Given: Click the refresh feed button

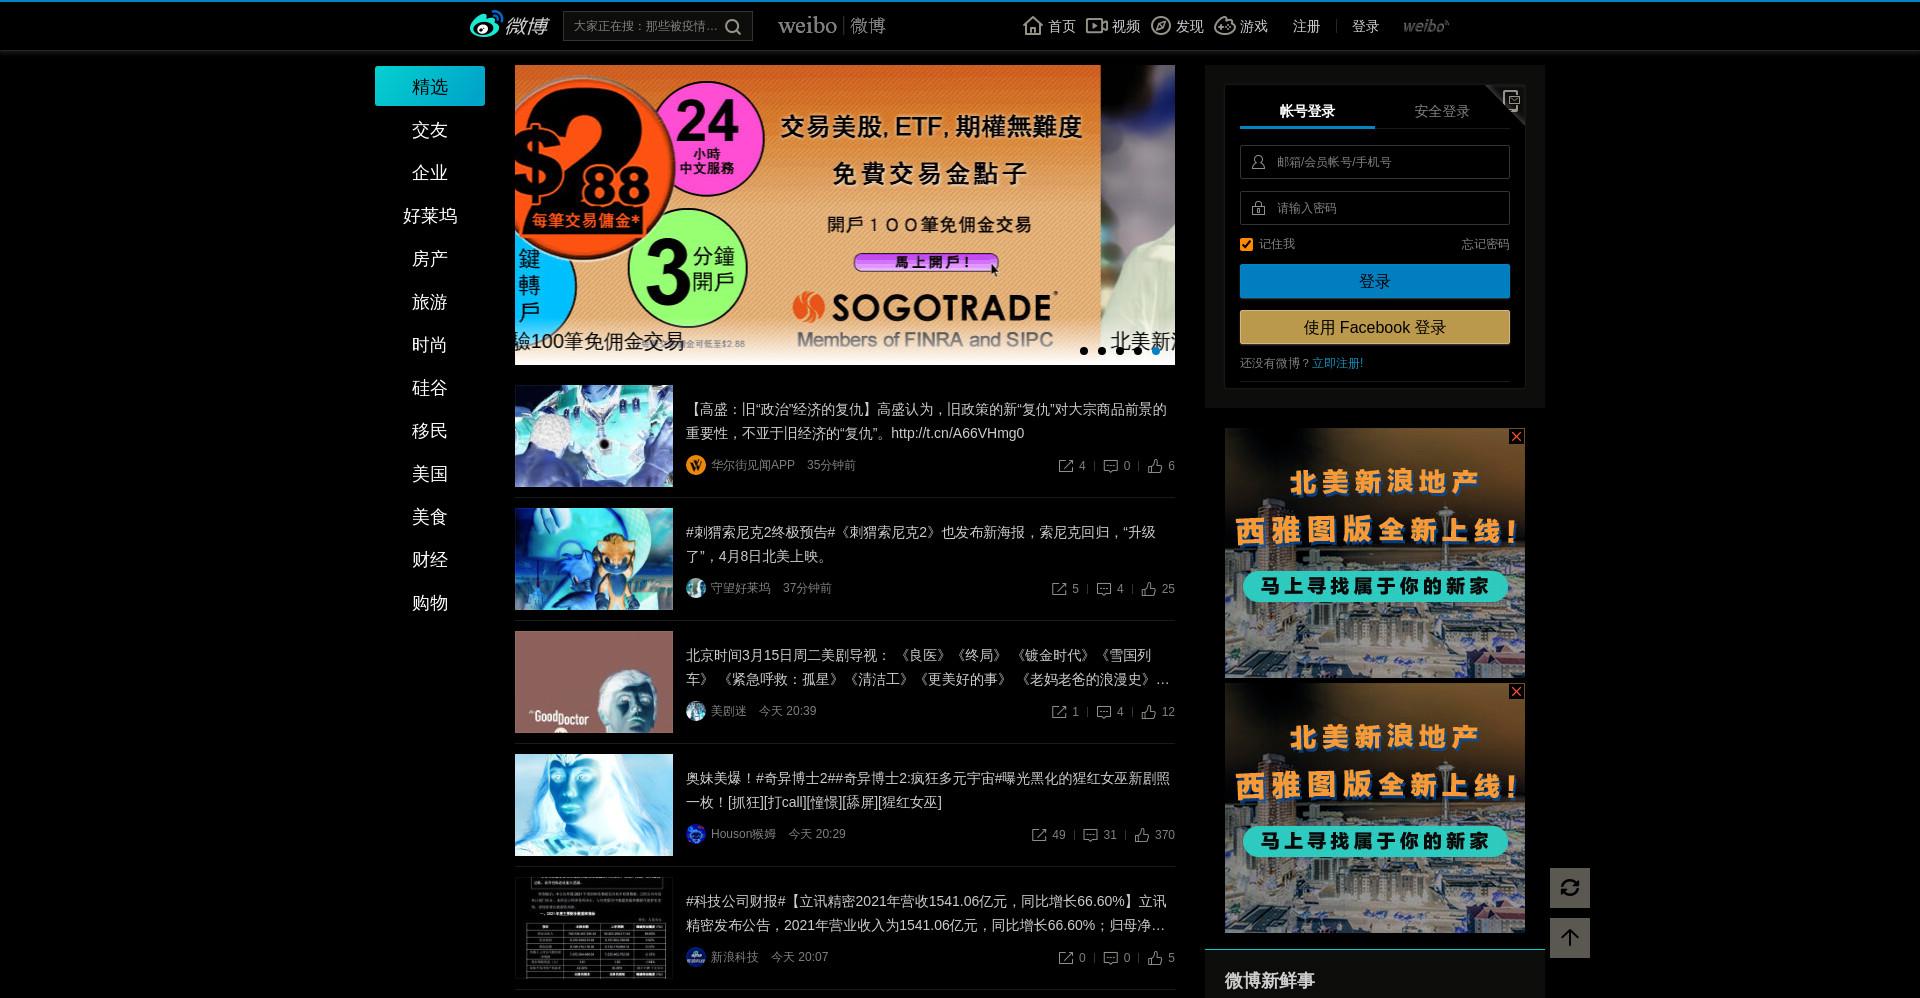Looking at the screenshot, I should [1570, 888].
